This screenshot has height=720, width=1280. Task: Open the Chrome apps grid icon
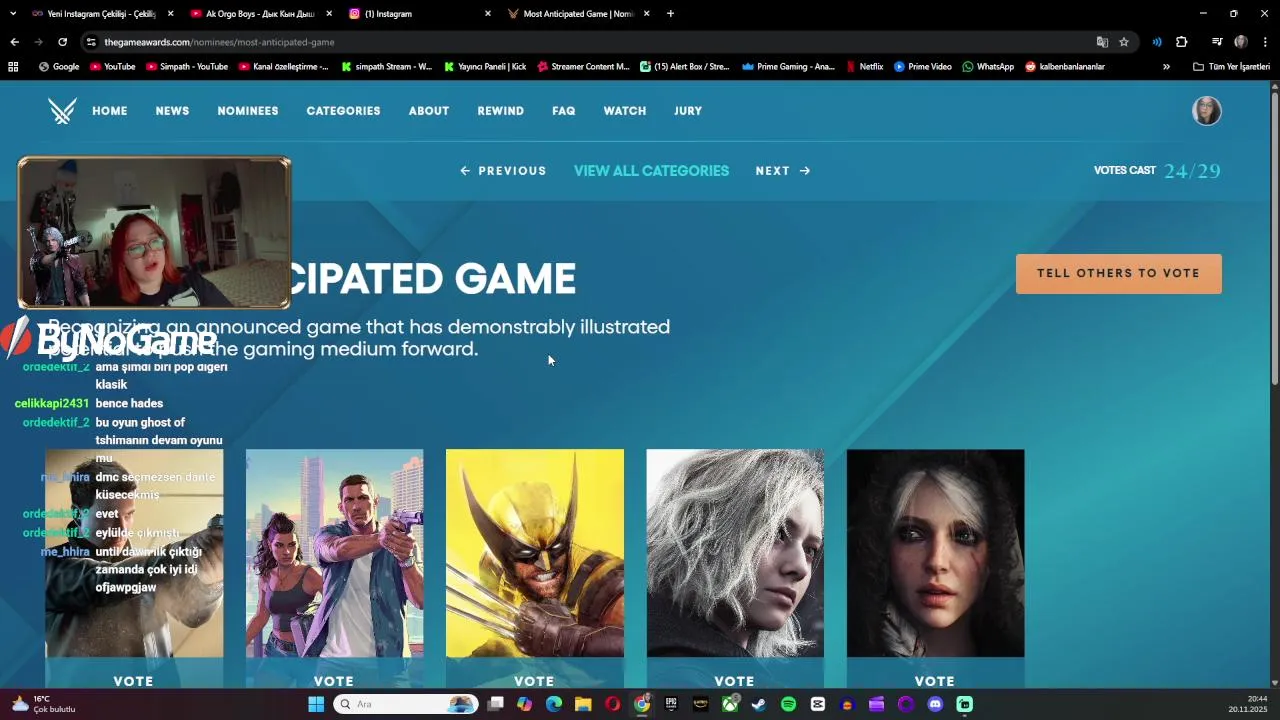click(x=13, y=67)
